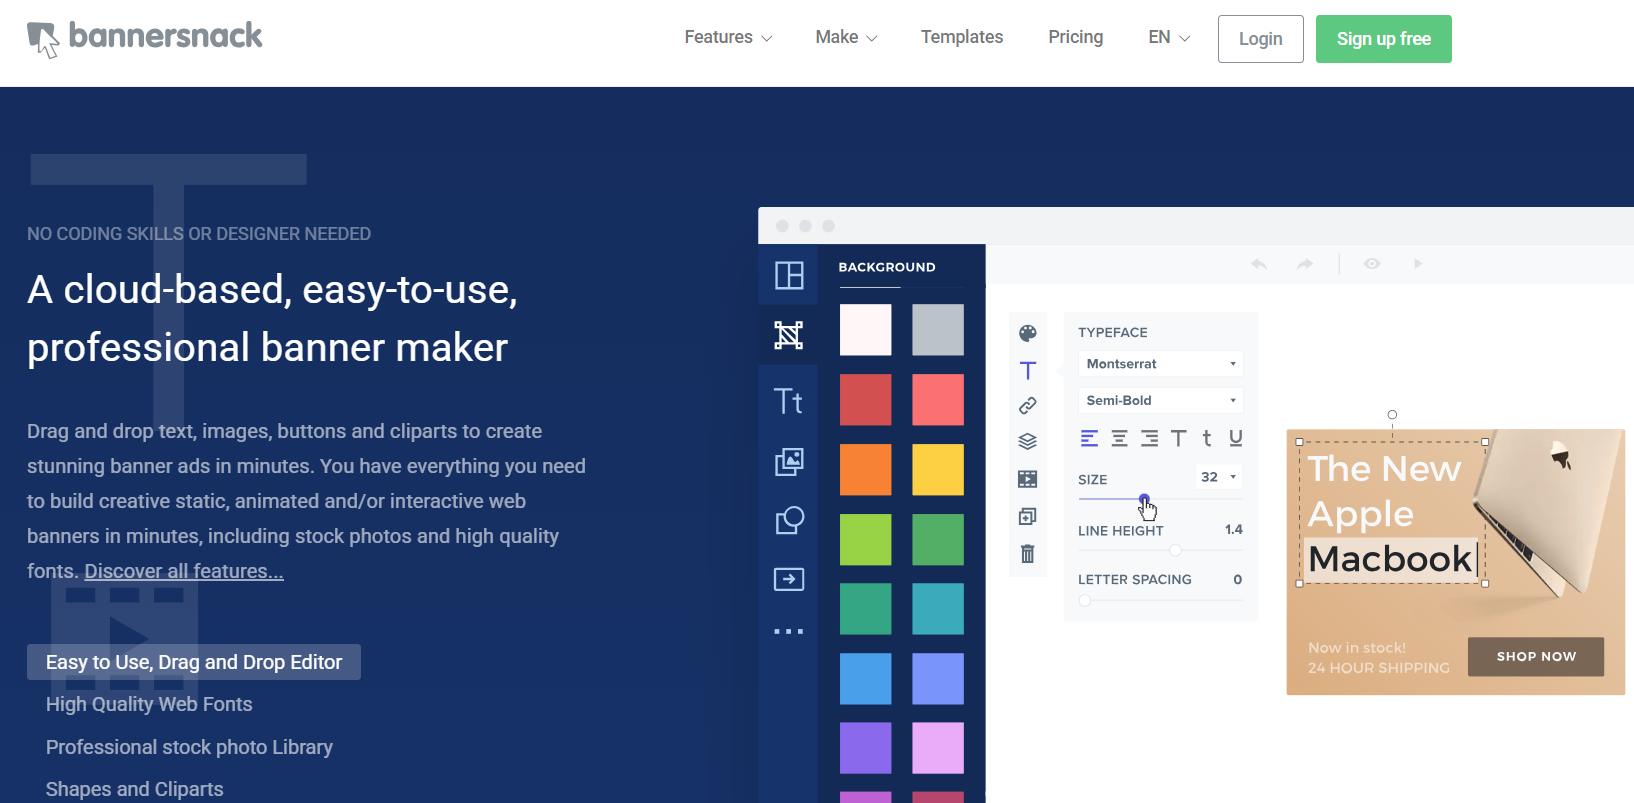Click the letter spacing value 0
Viewport: 1634px width, 803px height.
[x=1237, y=580]
